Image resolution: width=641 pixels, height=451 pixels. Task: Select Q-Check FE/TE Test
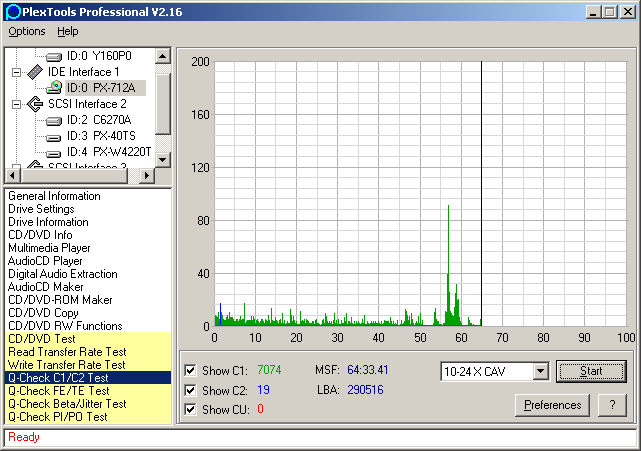pyautogui.click(x=88, y=391)
